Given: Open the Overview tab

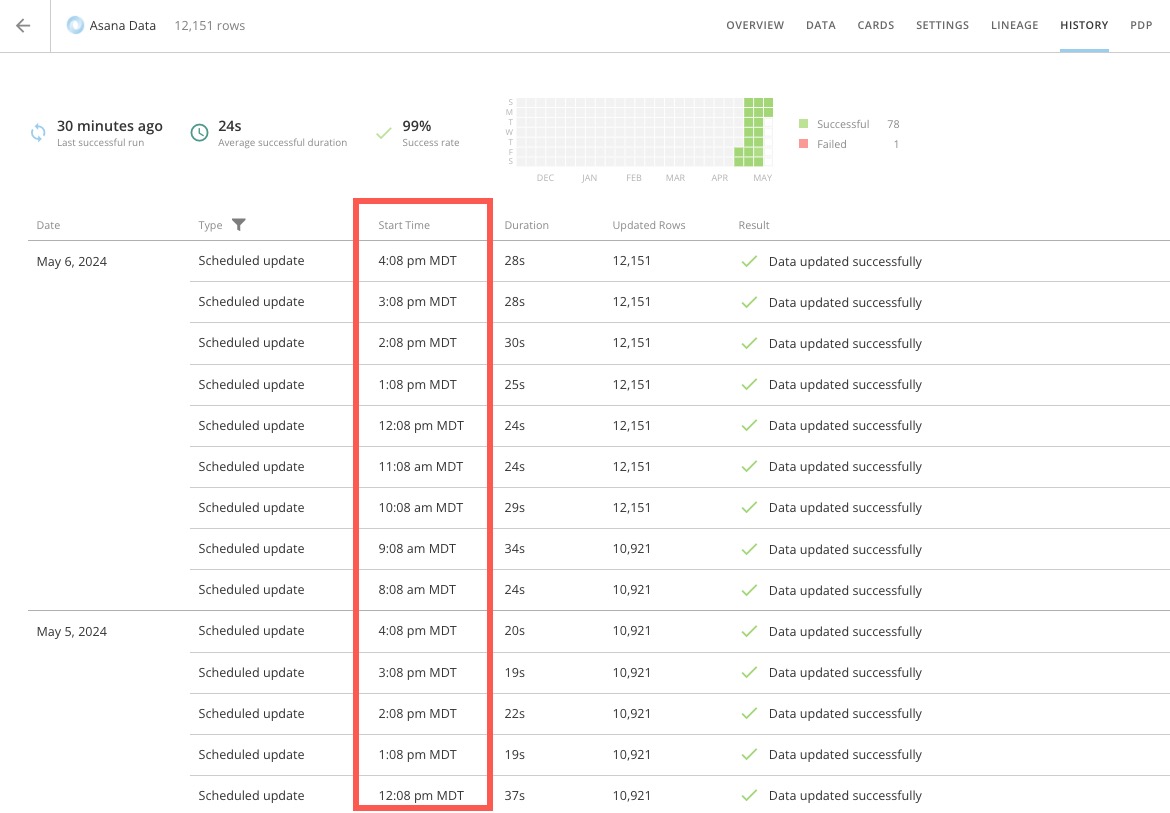Looking at the screenshot, I should coord(754,26).
